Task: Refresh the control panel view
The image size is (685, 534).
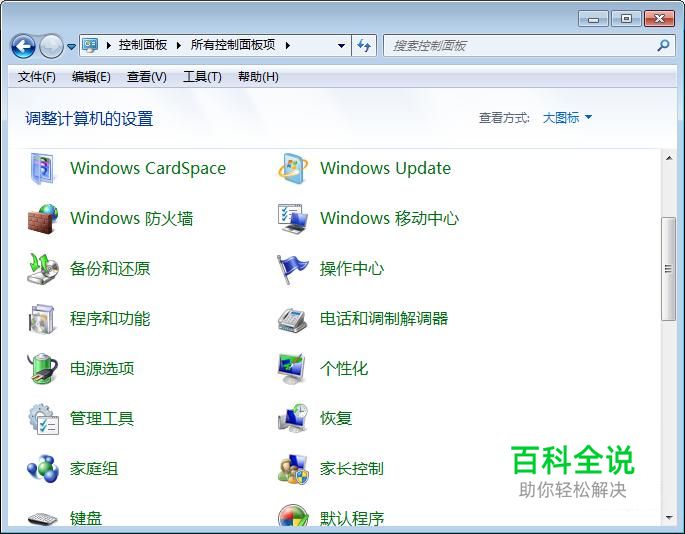Action: (x=363, y=45)
